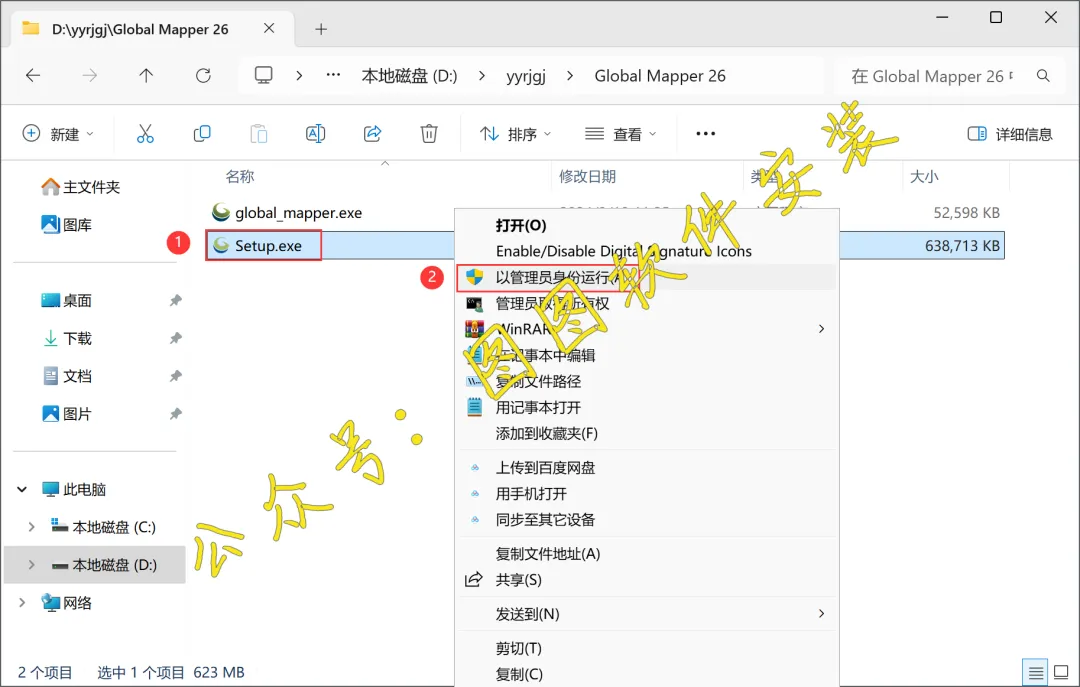Viewport: 1080px width, 687px height.
Task: Show hidden breadcrumb path via ellipsis
Action: 333,75
